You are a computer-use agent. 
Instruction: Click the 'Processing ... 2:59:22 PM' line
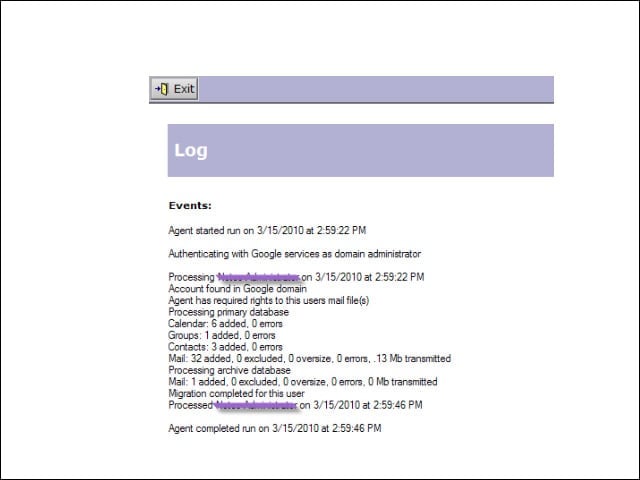tap(296, 277)
